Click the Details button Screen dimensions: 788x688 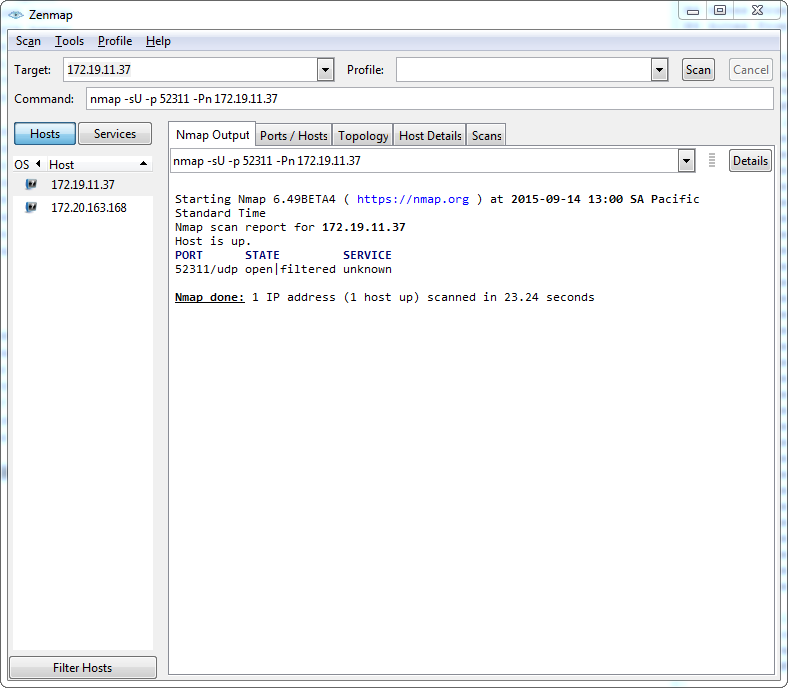pos(750,161)
